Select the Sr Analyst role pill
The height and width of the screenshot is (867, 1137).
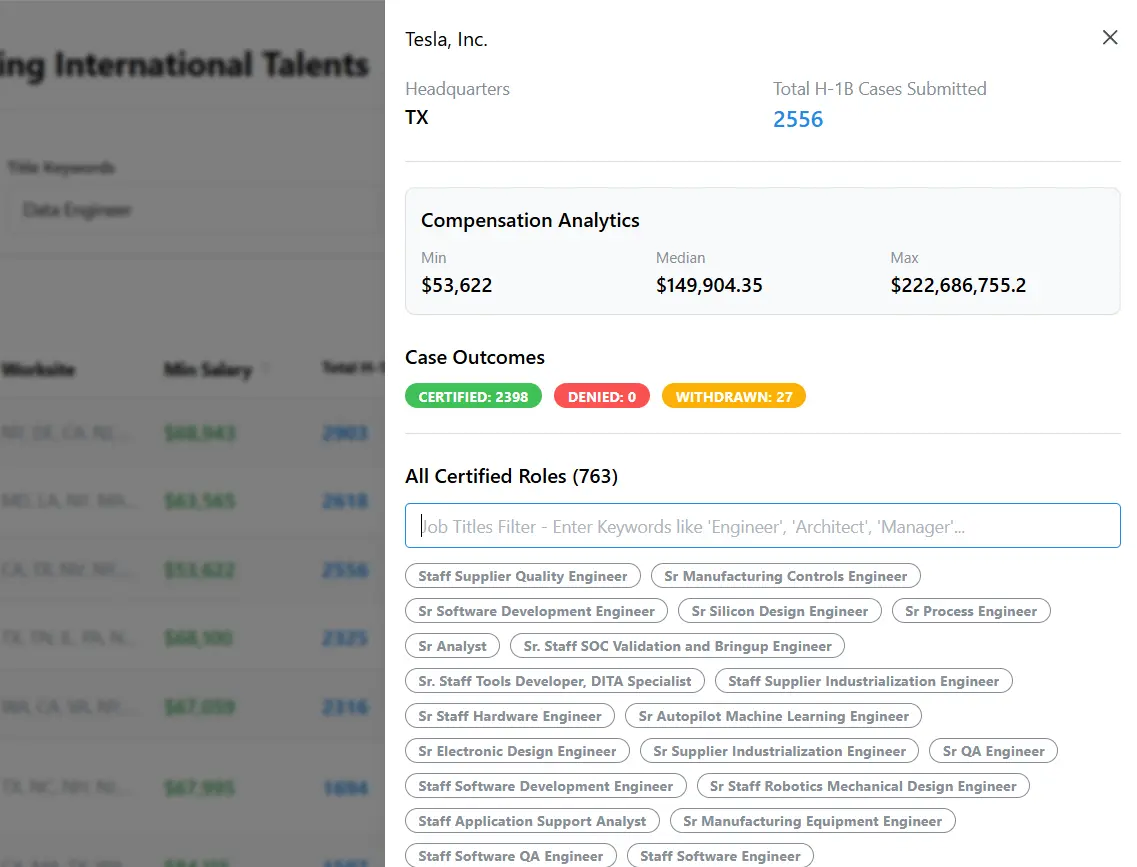click(452, 645)
